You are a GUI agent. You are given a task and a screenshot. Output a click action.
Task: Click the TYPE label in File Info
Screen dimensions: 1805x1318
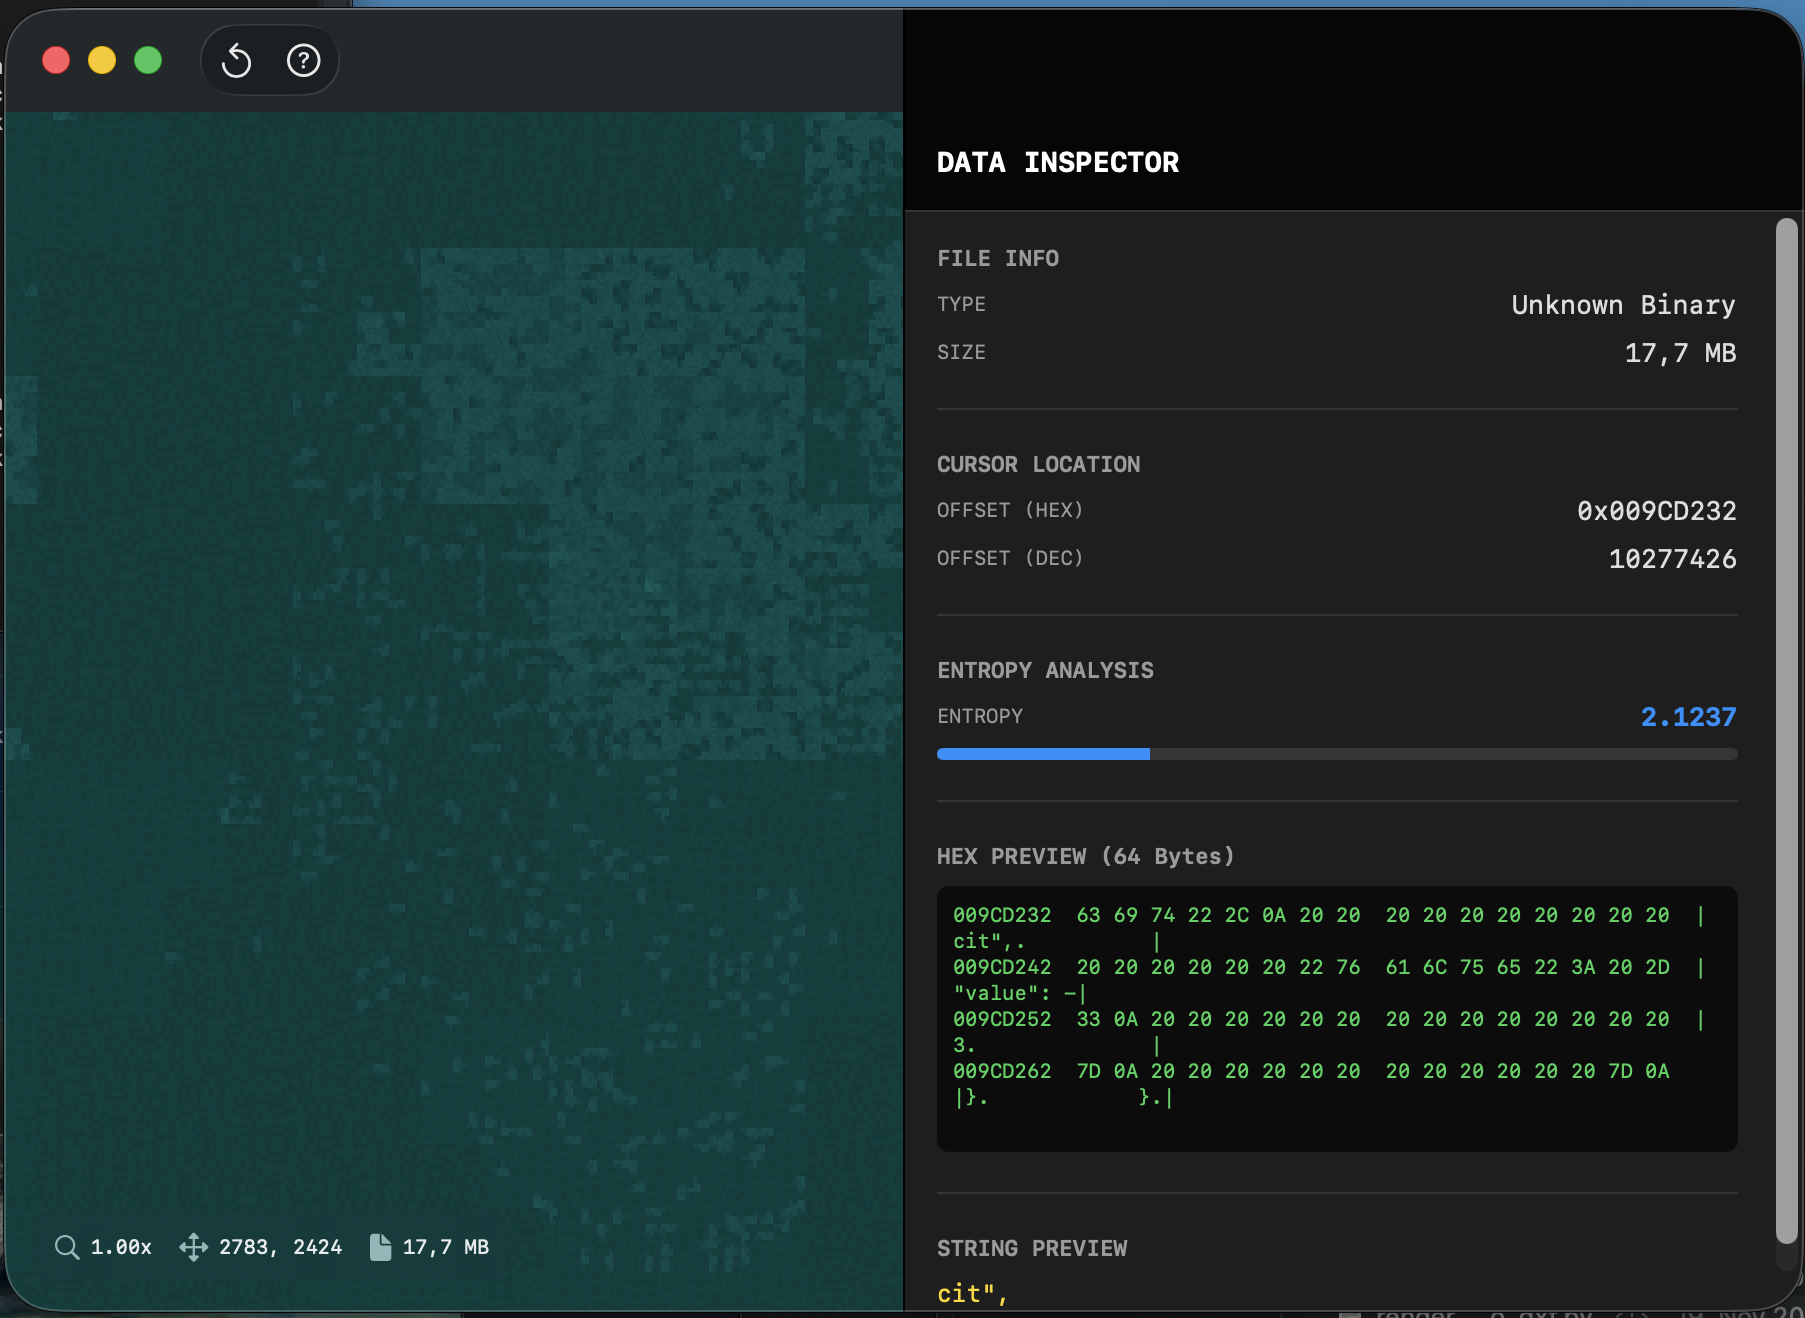click(961, 304)
